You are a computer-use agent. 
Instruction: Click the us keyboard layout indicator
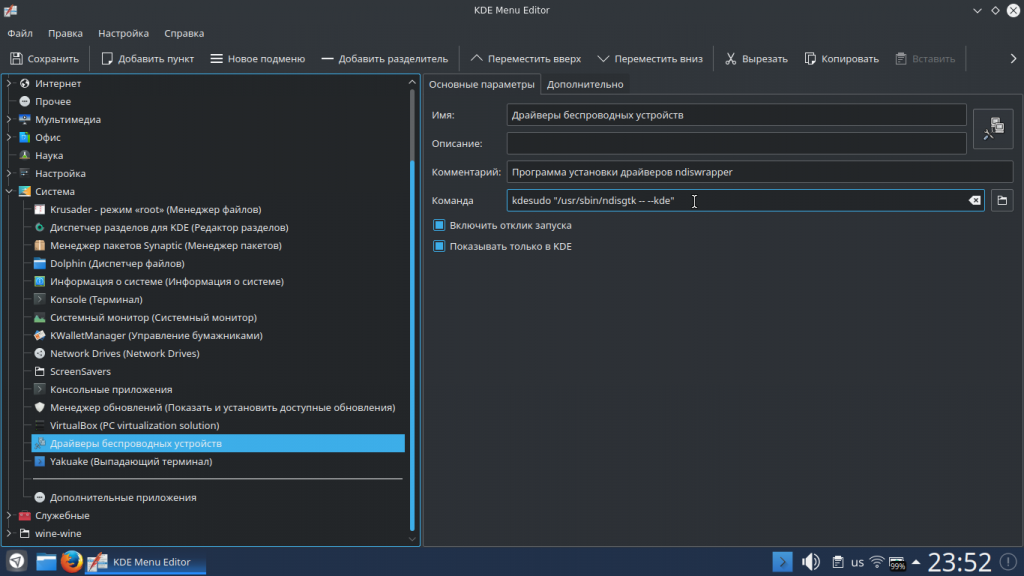[857, 562]
